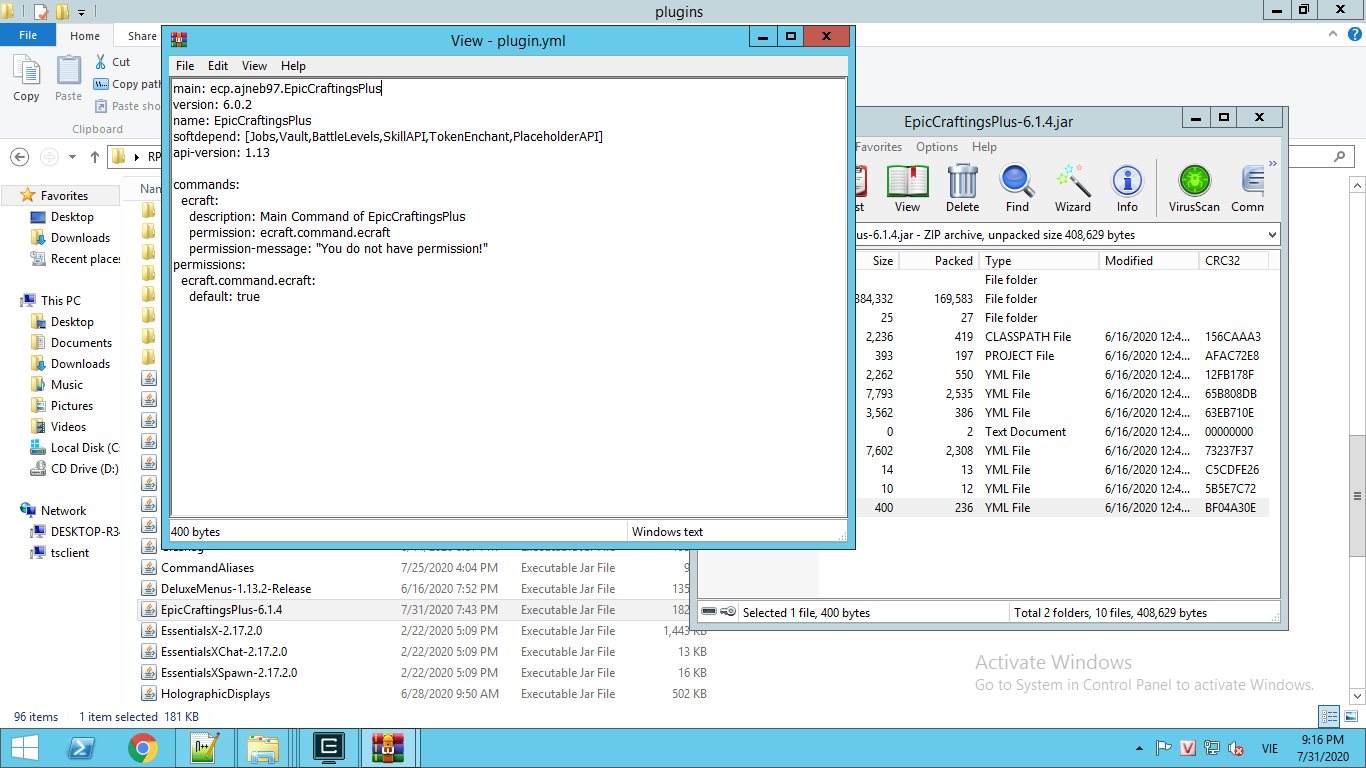Image resolution: width=1366 pixels, height=768 pixels.
Task: Show hidden system tray icons
Action: pyautogui.click(x=1140, y=748)
